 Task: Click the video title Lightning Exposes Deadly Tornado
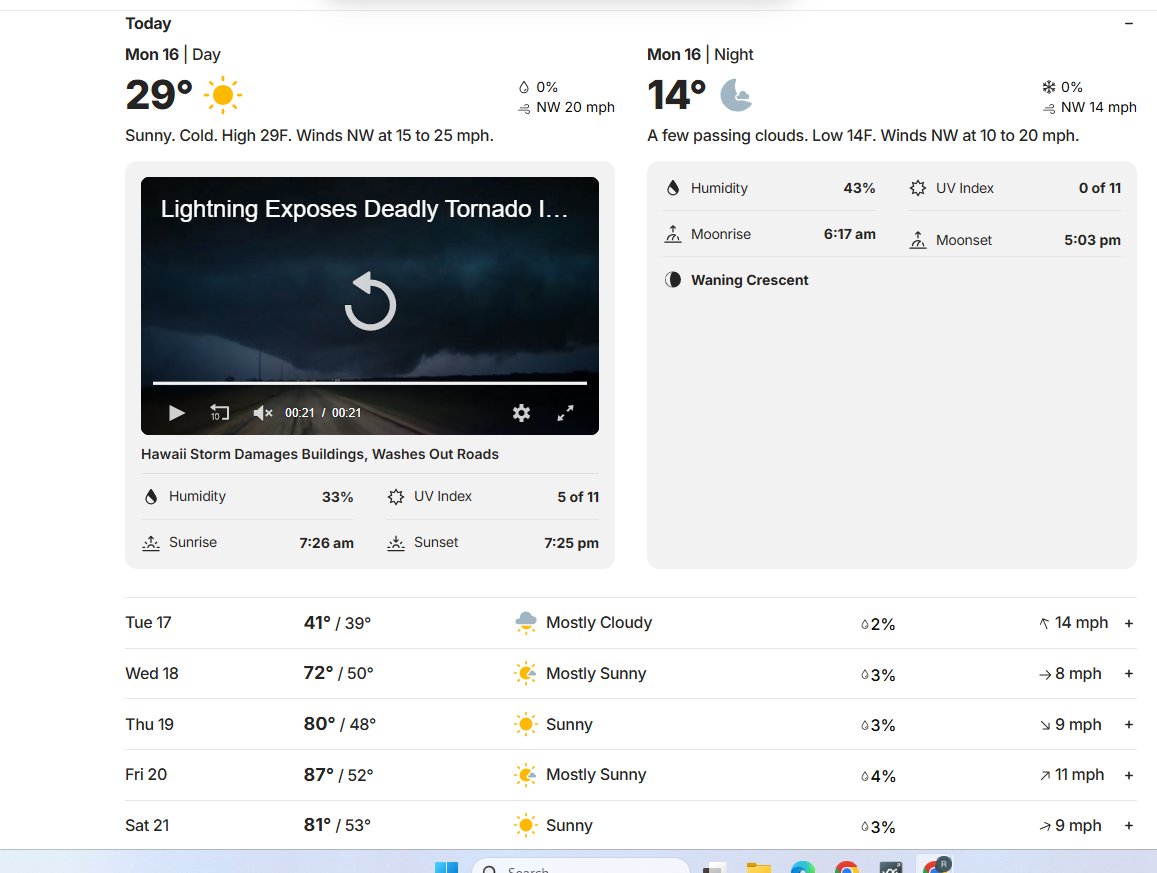365,209
